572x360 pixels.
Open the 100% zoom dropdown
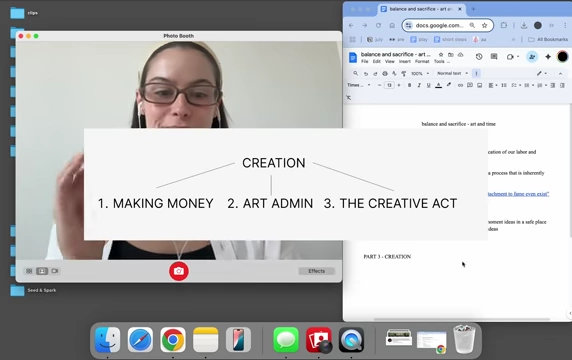point(420,74)
